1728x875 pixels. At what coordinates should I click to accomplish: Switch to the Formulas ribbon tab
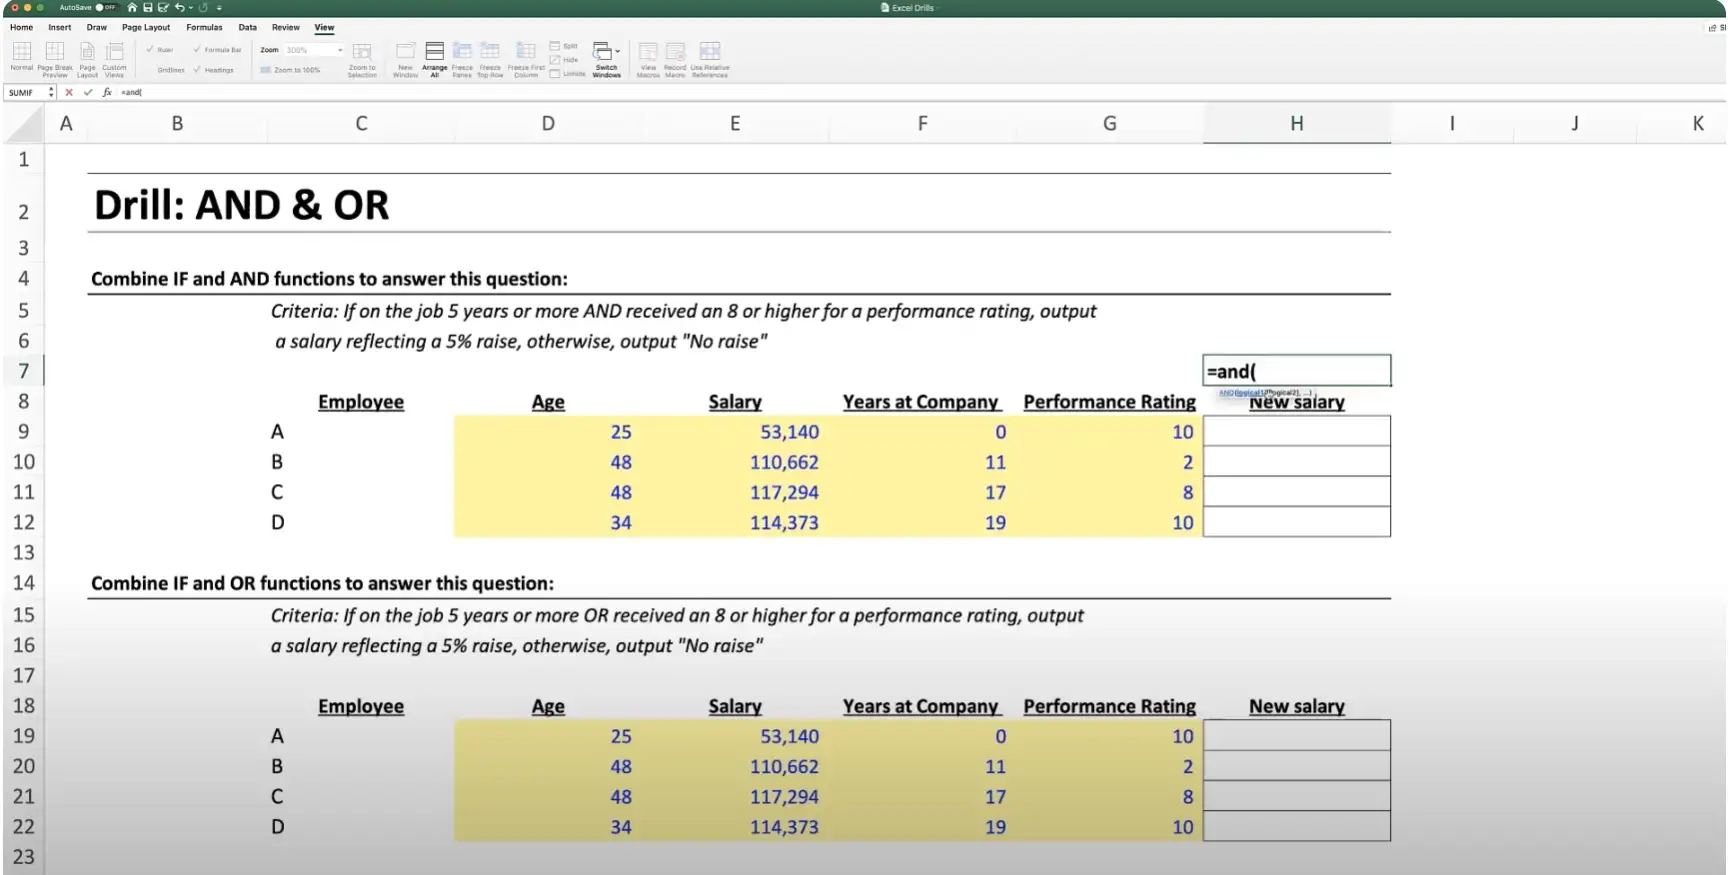click(204, 27)
